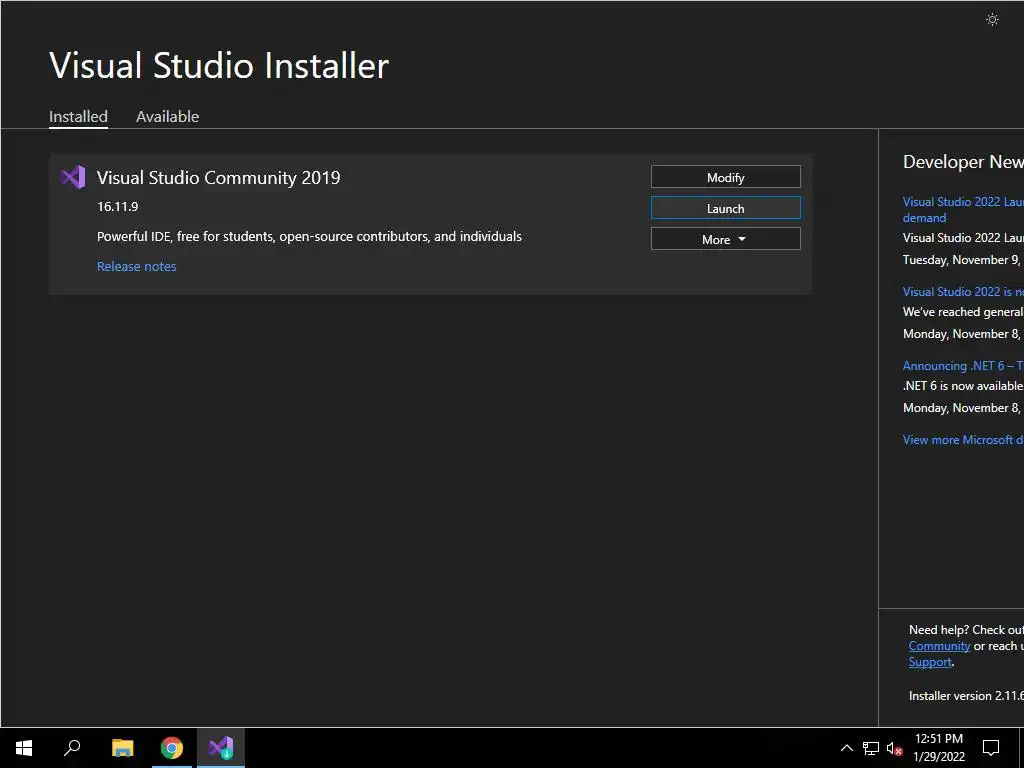Expand the More dropdown menu
This screenshot has height=768, width=1024.
[726, 239]
